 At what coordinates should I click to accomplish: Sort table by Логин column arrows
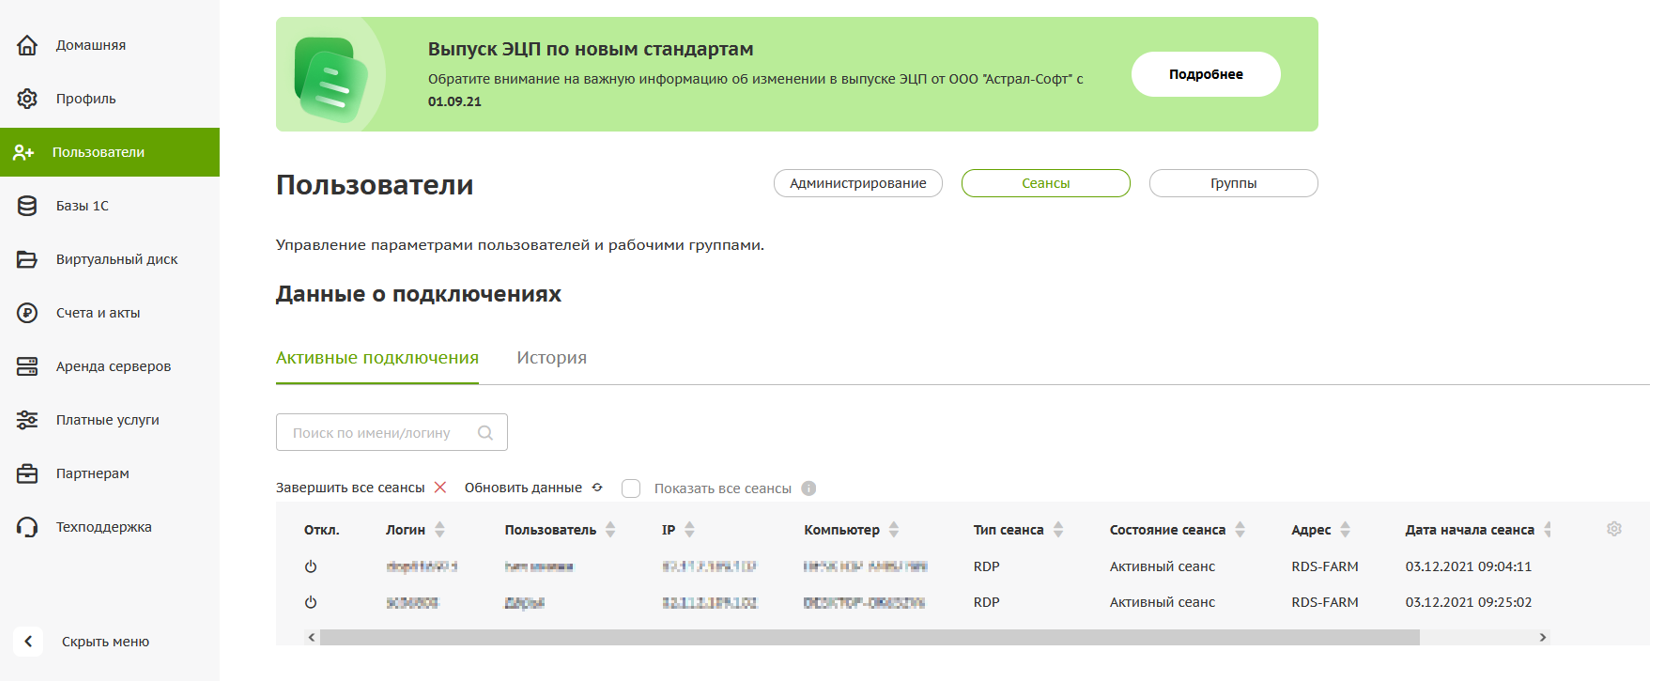[x=440, y=530]
